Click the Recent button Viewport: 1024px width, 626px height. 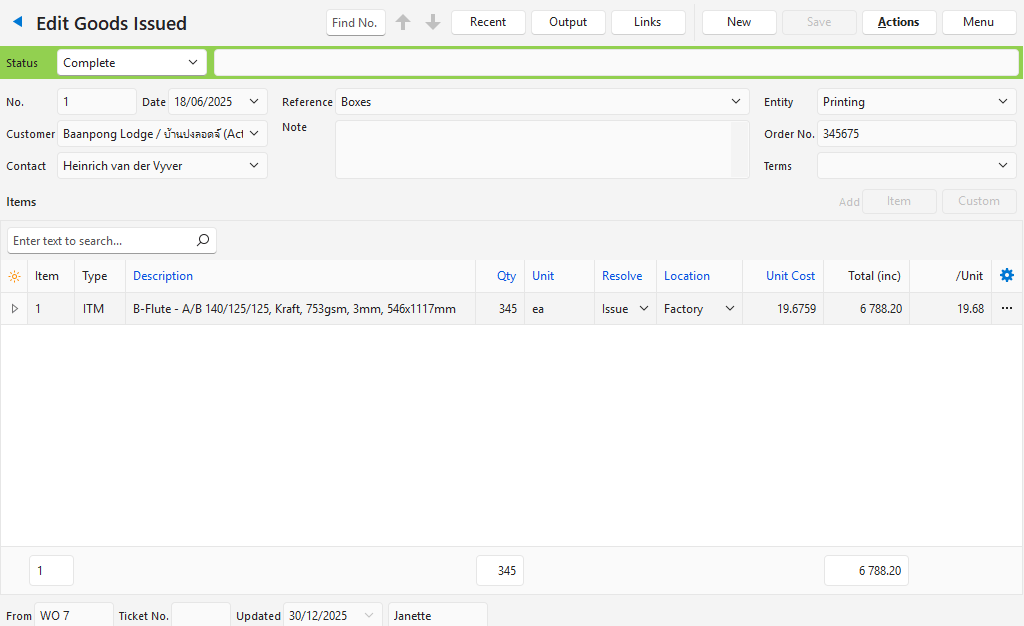[x=488, y=22]
